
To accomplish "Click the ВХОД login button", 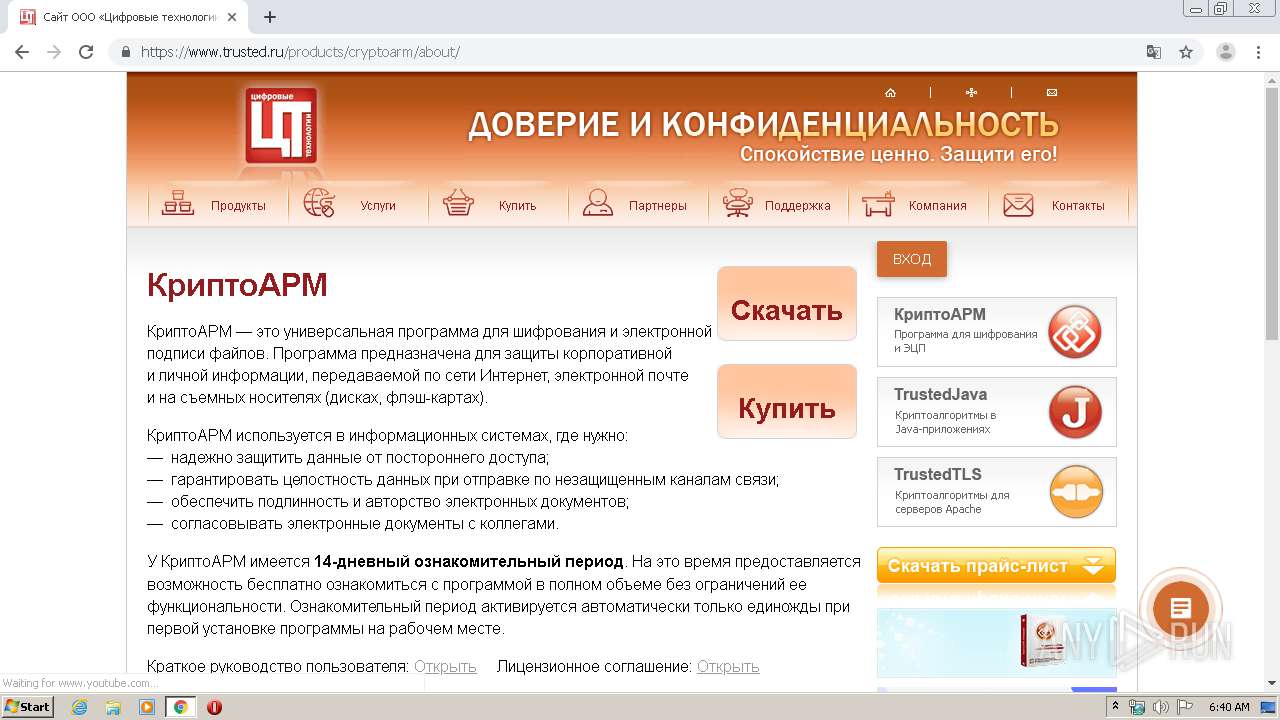I will (x=912, y=259).
